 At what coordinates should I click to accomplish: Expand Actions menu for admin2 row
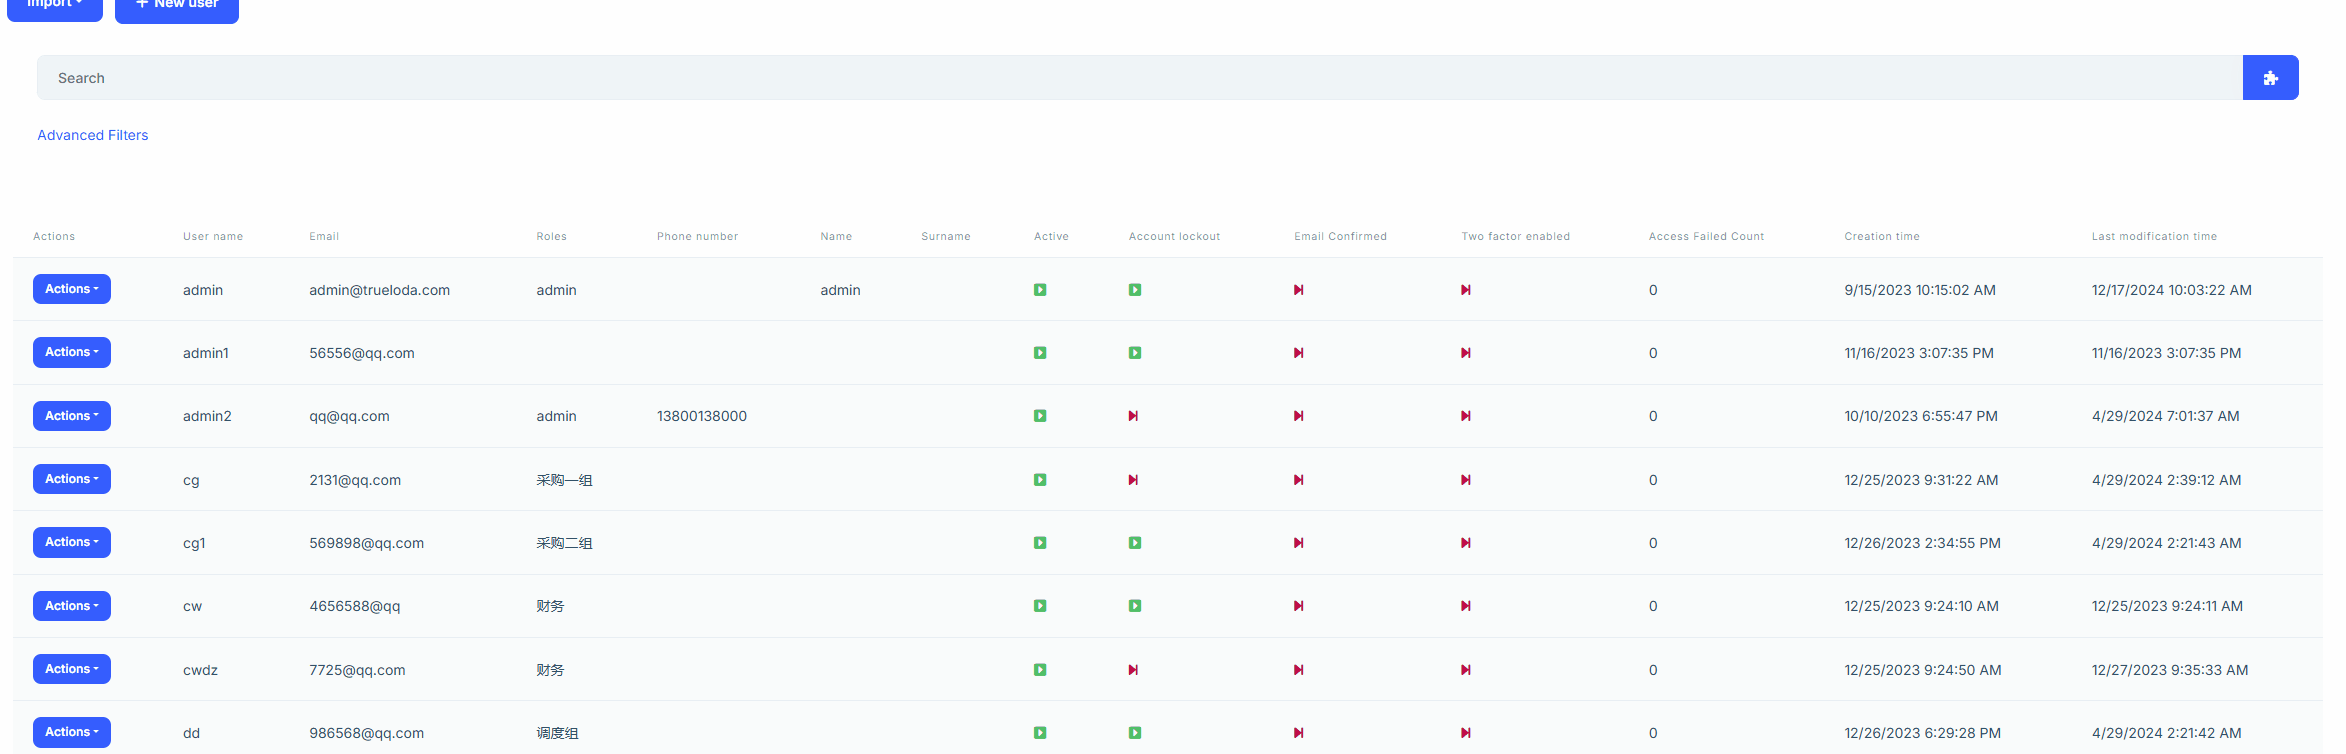coord(72,416)
